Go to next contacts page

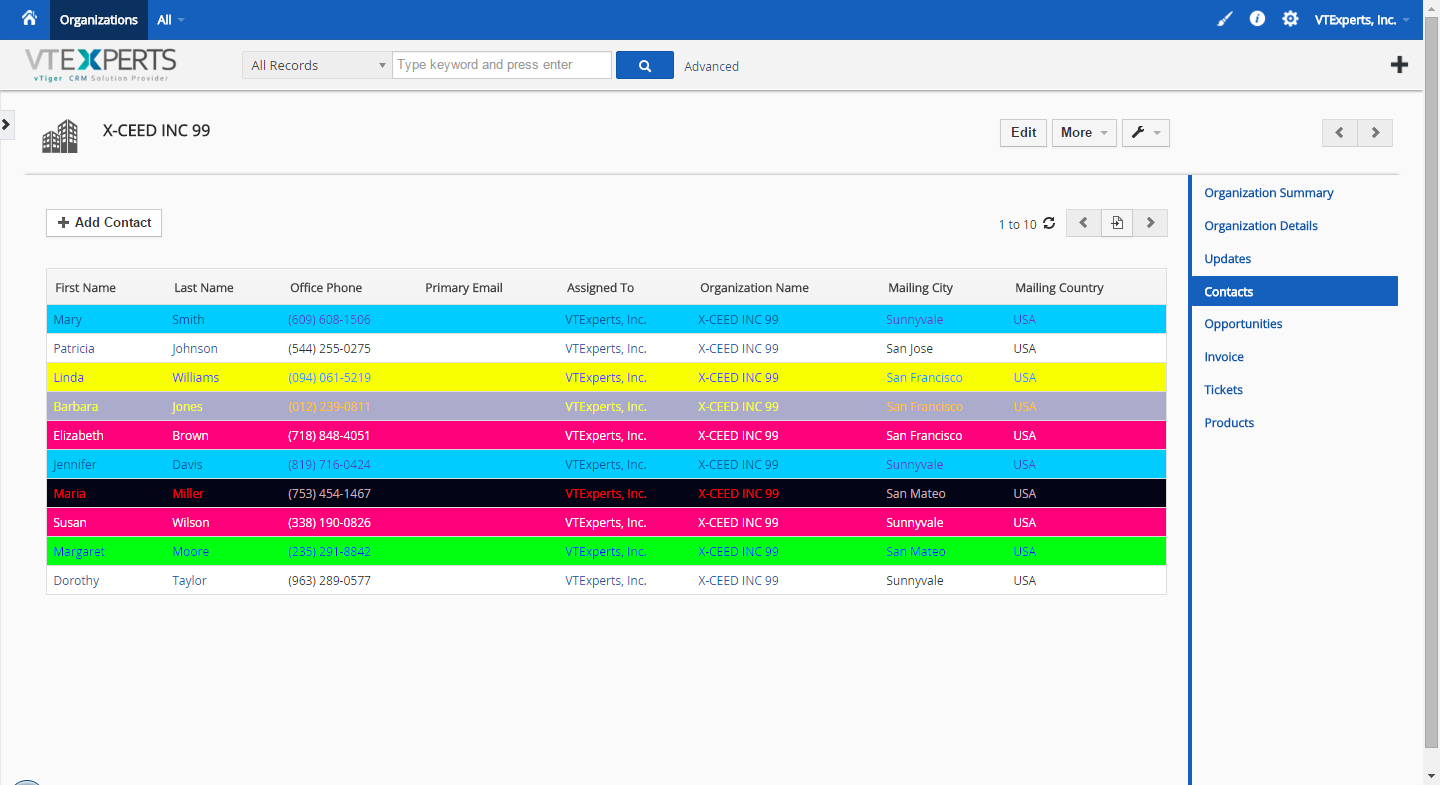pos(1150,223)
